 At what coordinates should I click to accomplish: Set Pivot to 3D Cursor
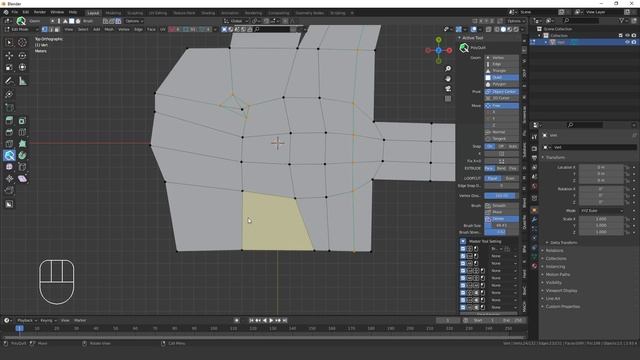tap(502, 98)
